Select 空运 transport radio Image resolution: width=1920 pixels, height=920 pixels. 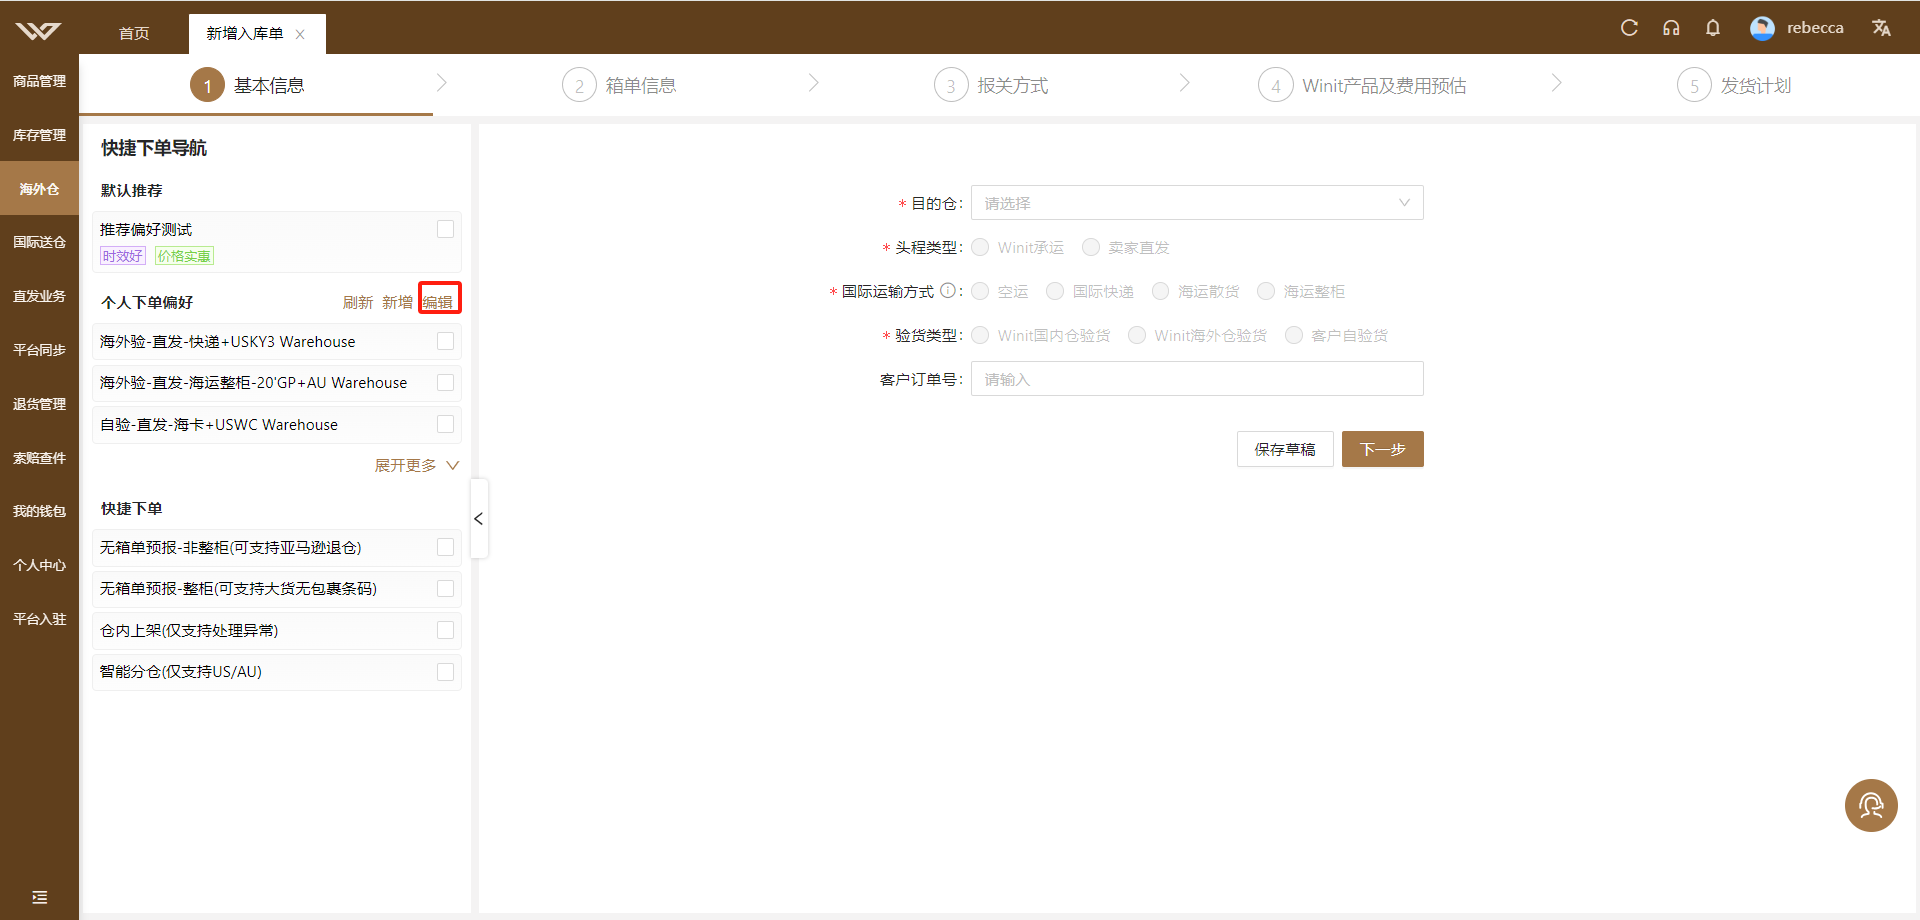(980, 291)
